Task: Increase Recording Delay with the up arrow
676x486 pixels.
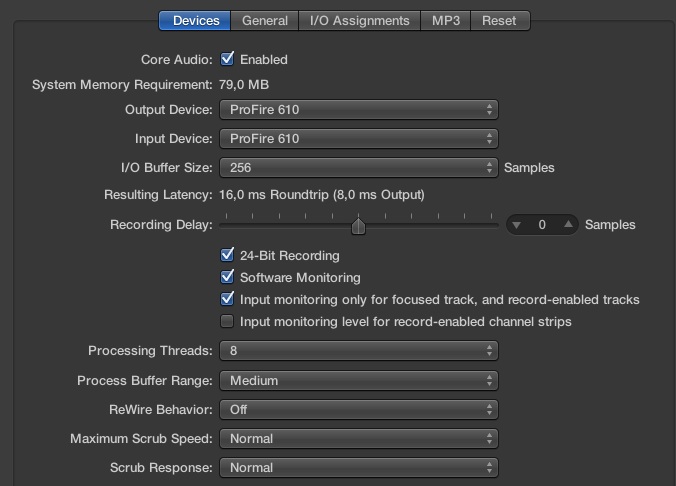Action: [567, 225]
